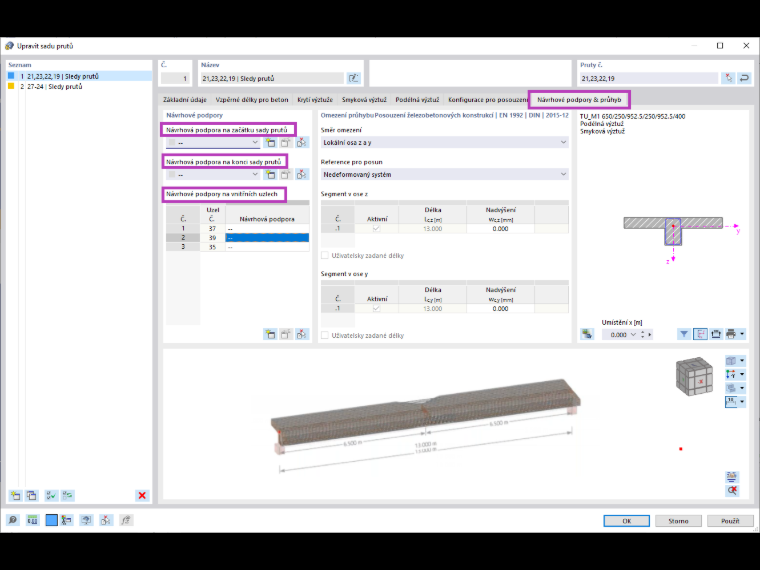Screen dimensions: 760x570
Task: Select members graphically icon beside Pruty č.
Action: point(728,78)
